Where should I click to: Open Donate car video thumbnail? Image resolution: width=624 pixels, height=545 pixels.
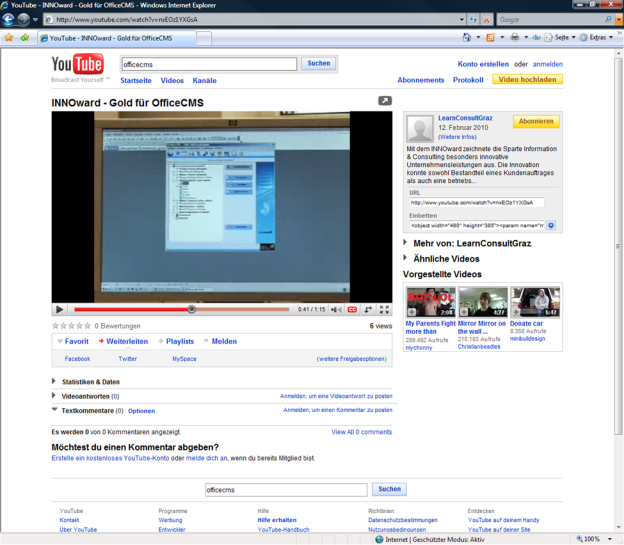coord(535,302)
